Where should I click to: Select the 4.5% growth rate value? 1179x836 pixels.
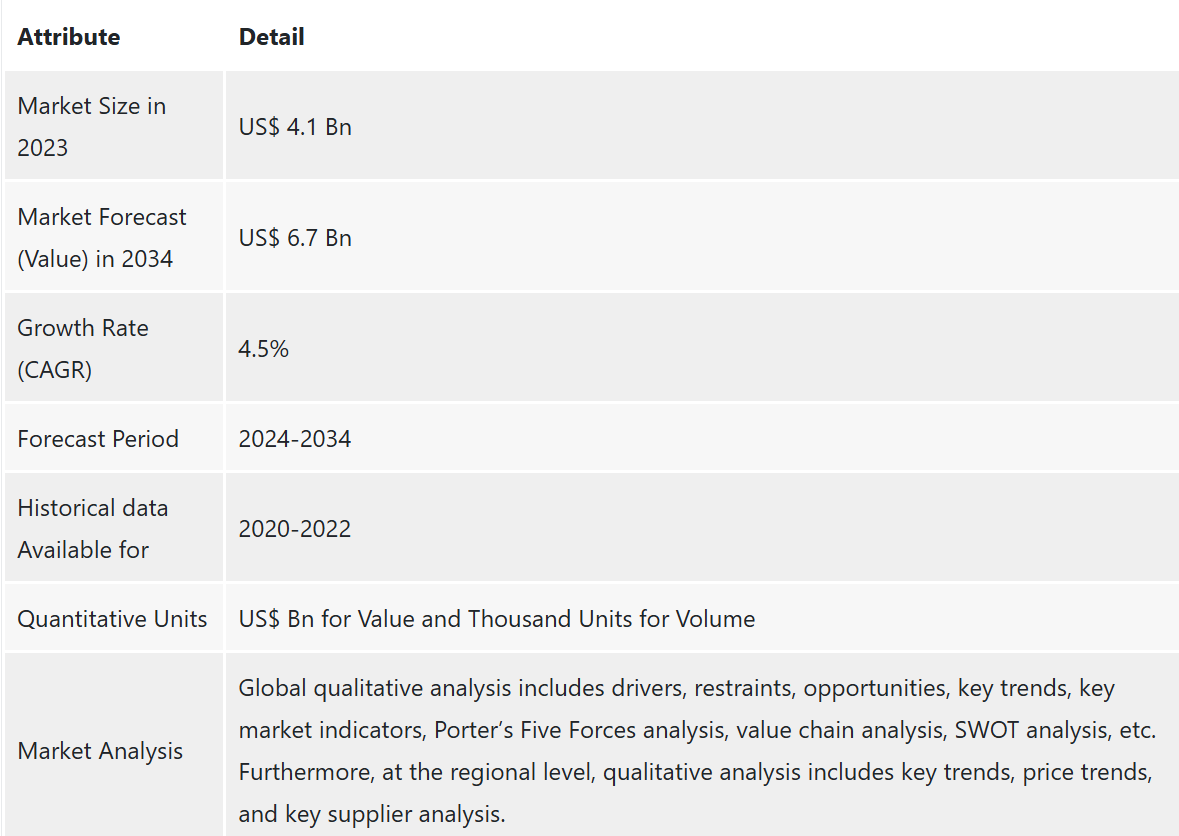263,349
